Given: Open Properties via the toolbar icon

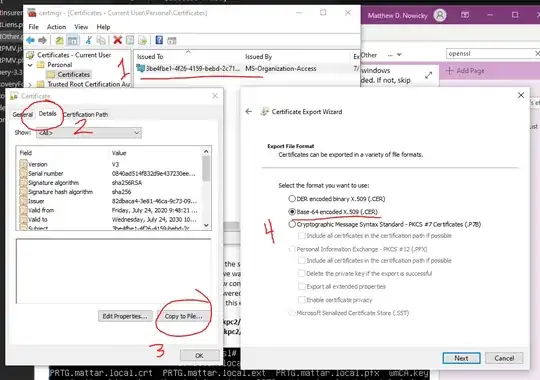Looking at the screenshot, I should 130,40.
